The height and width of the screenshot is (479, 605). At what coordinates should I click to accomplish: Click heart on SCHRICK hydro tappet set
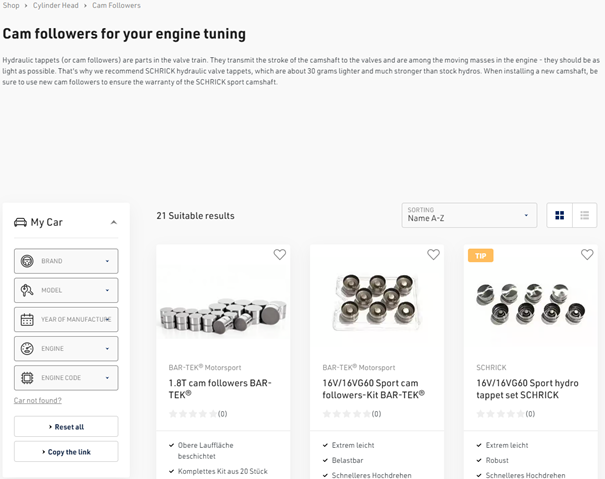click(587, 255)
